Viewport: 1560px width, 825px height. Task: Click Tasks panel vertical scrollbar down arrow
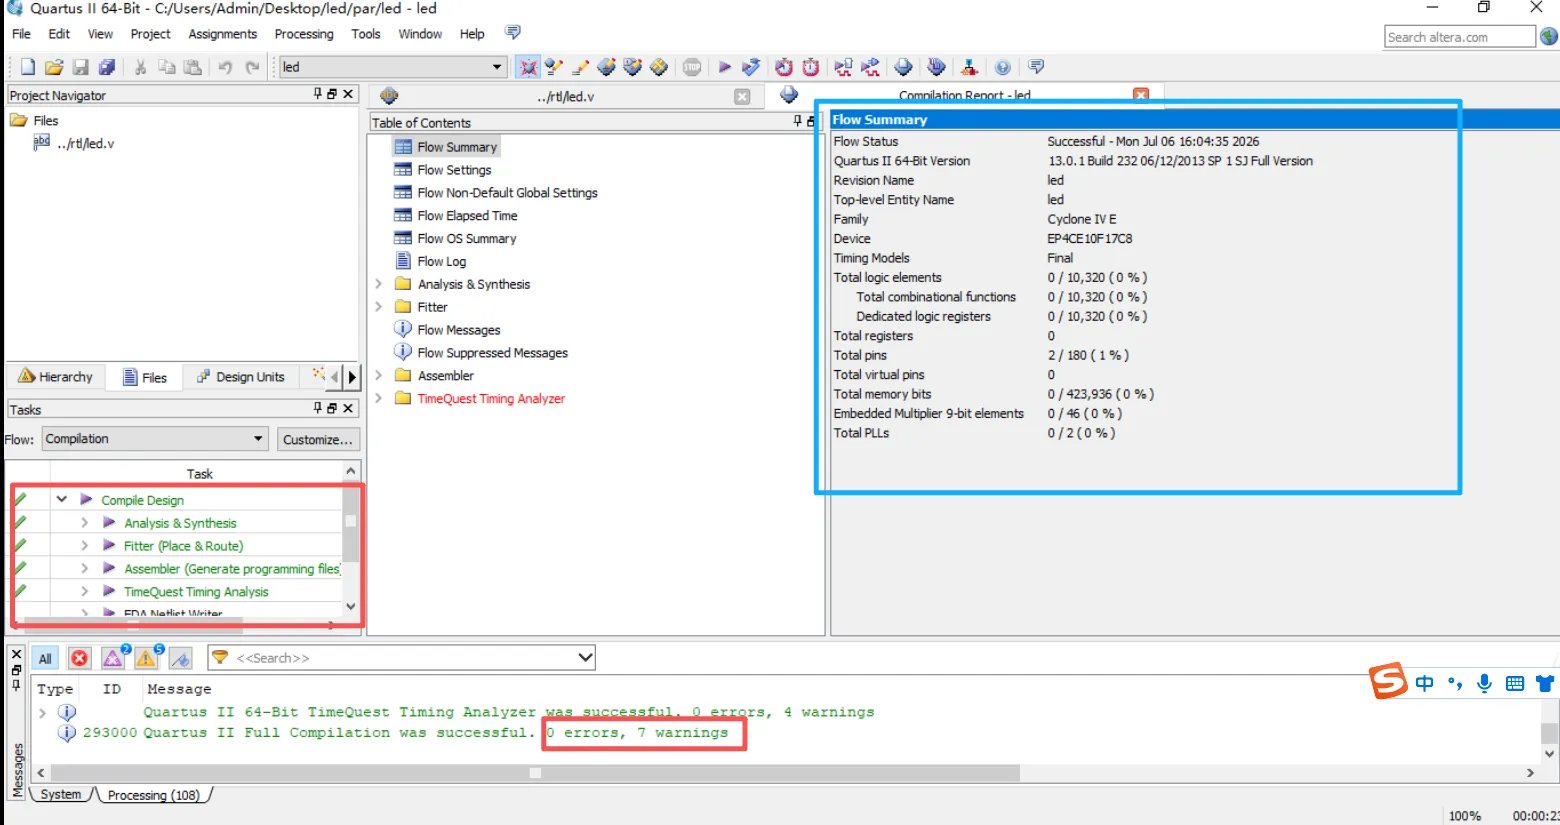[x=350, y=606]
